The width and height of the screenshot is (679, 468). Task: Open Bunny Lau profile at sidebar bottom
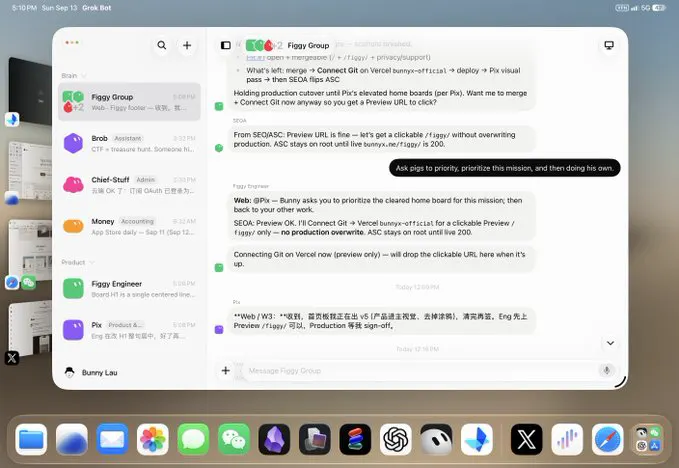pos(91,372)
